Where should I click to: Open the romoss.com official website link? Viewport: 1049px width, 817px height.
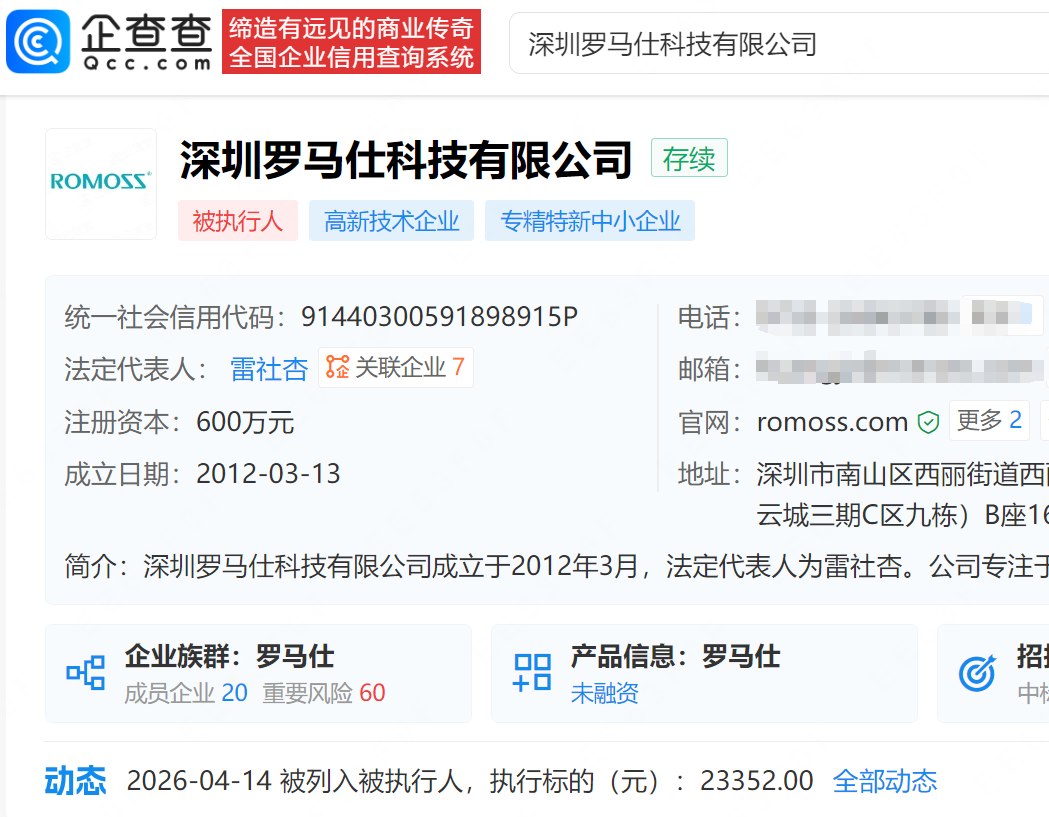tap(832, 422)
